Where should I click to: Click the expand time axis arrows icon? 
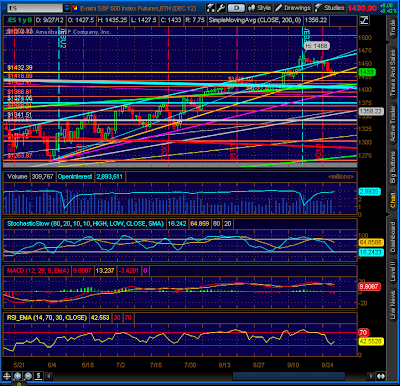(x=381, y=376)
